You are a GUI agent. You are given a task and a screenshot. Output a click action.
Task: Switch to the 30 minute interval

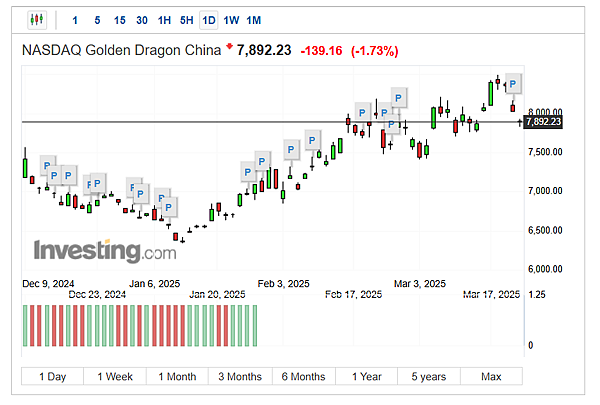[x=142, y=20]
